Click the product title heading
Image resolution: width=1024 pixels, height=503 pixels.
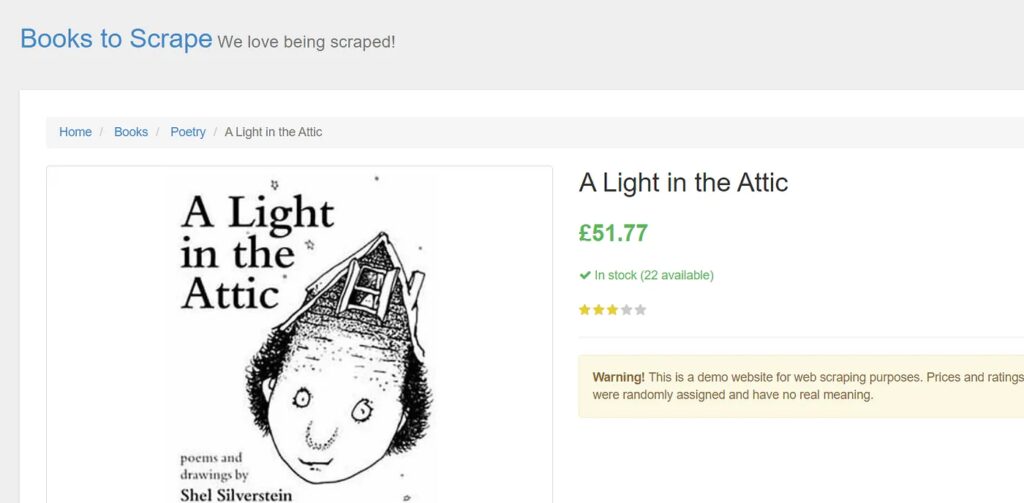pos(683,183)
